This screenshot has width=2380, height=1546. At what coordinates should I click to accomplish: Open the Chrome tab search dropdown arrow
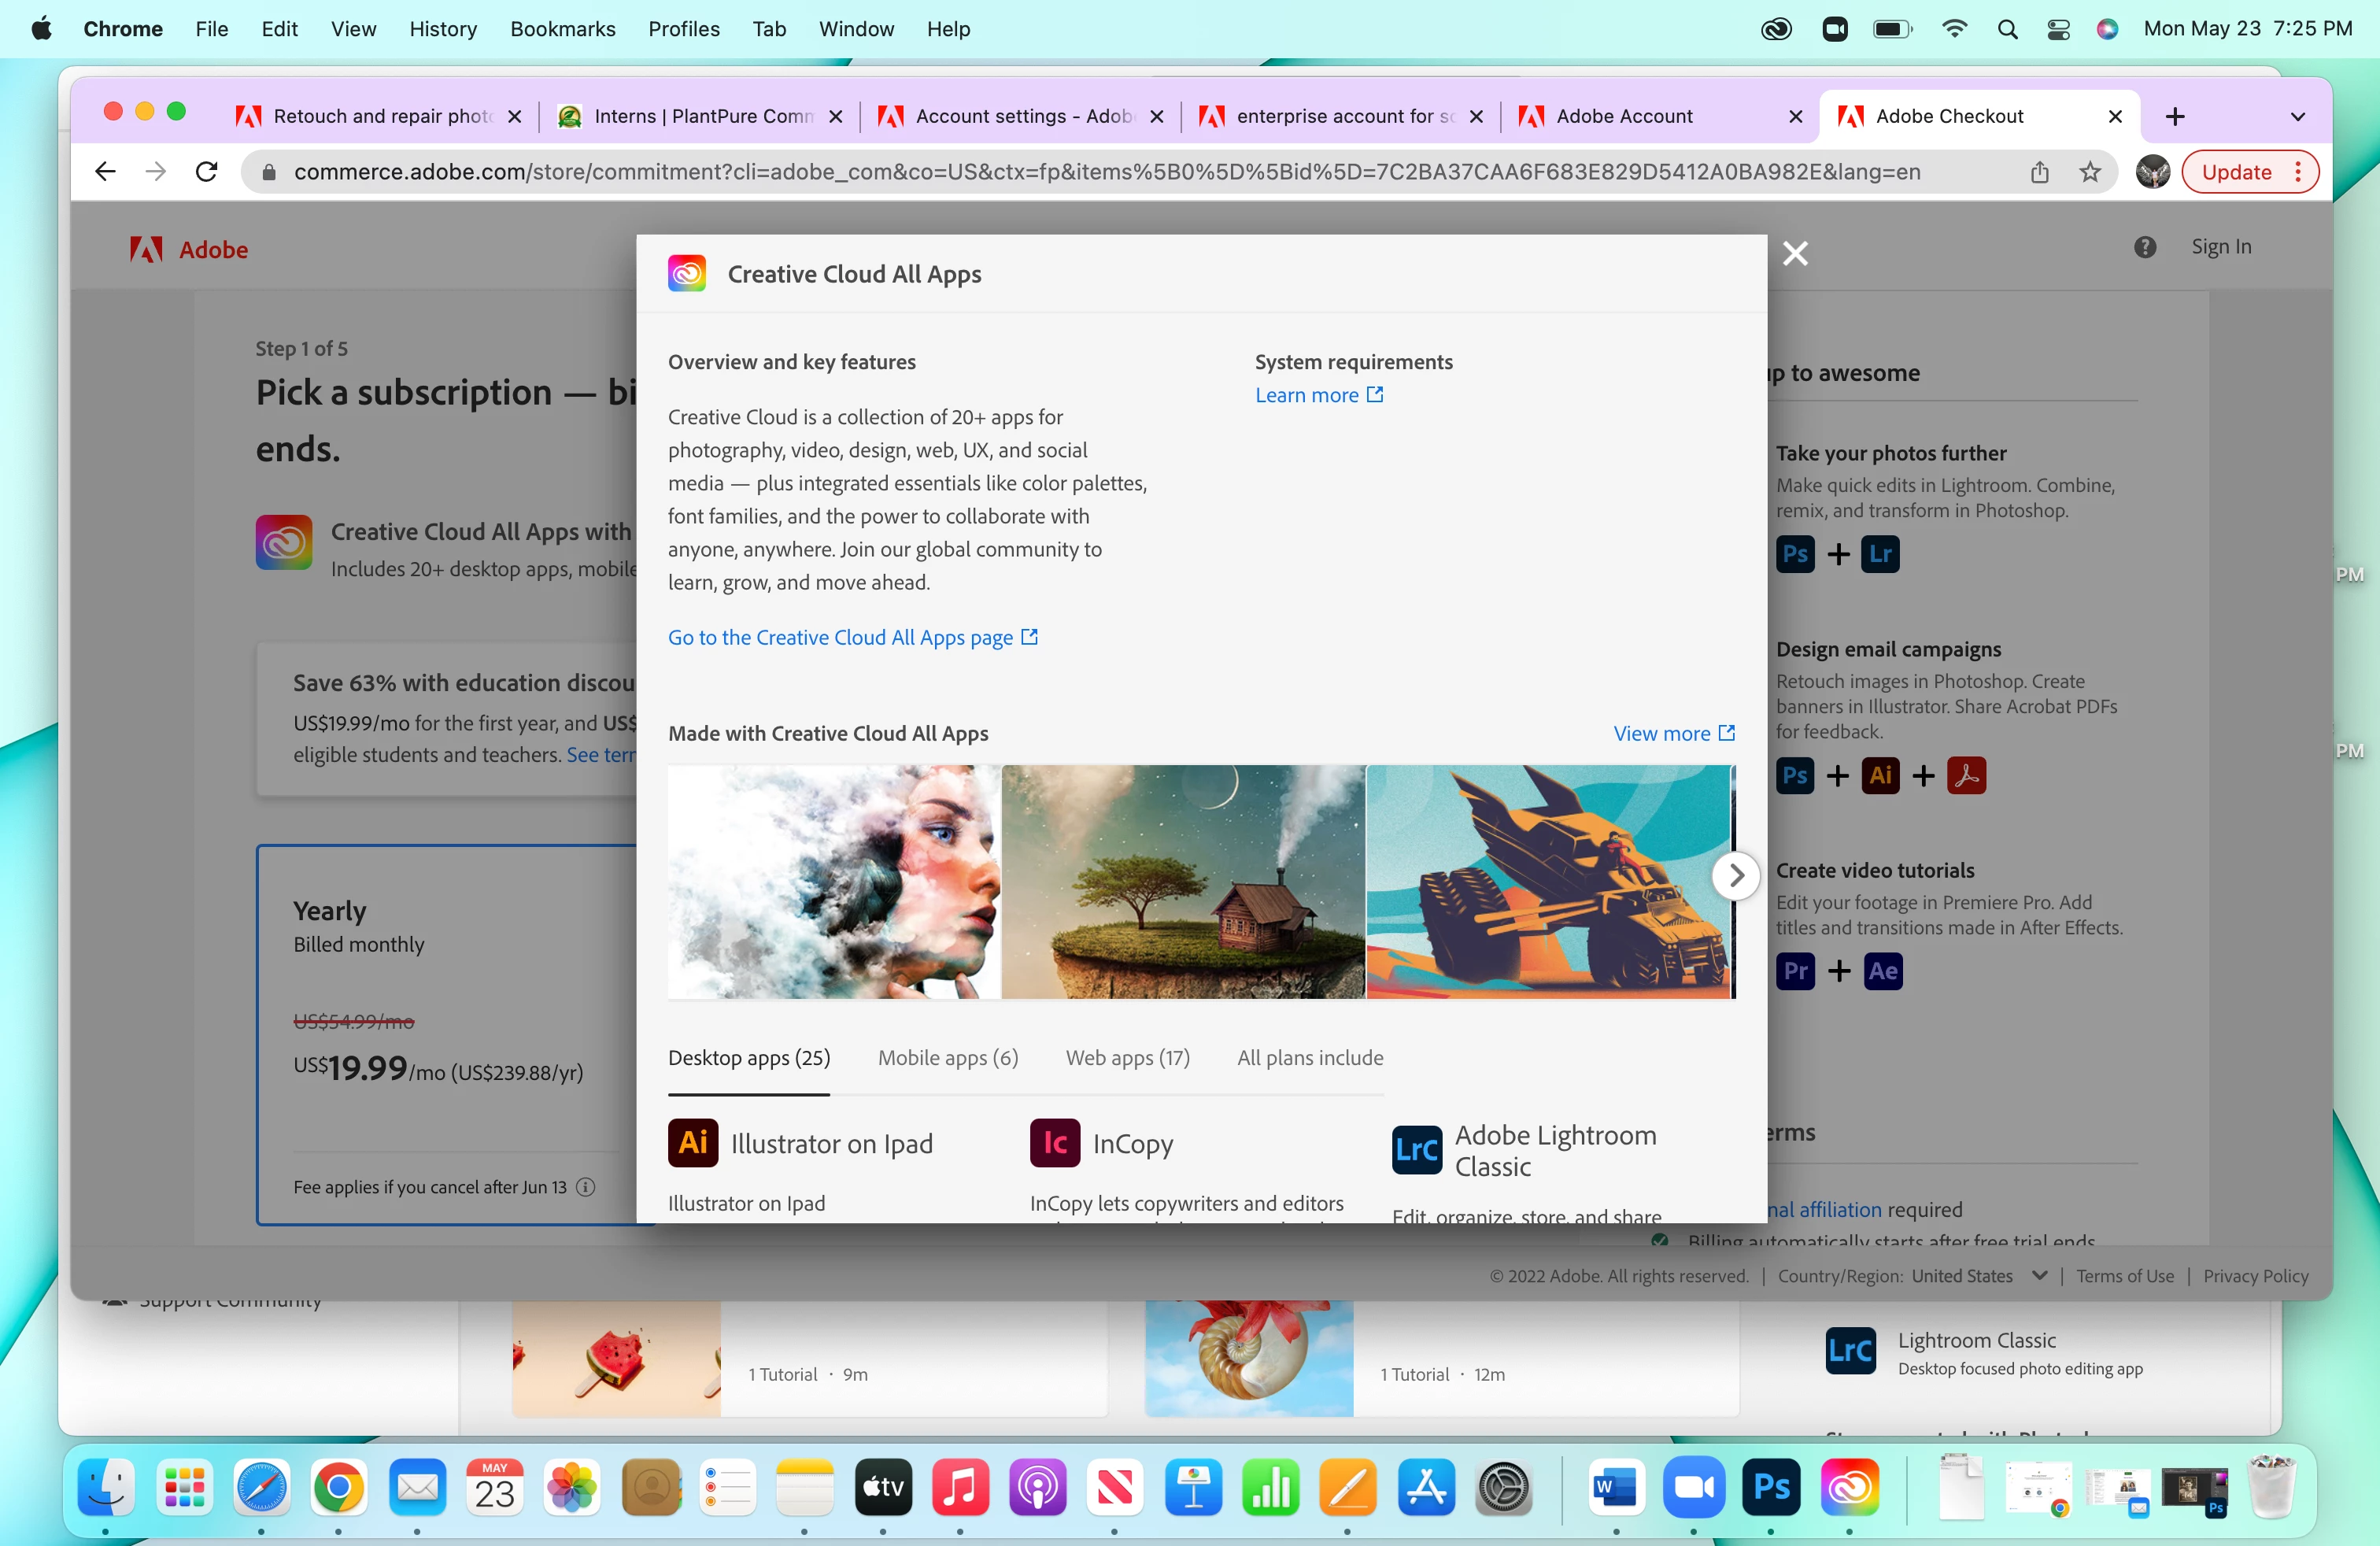(x=2297, y=116)
